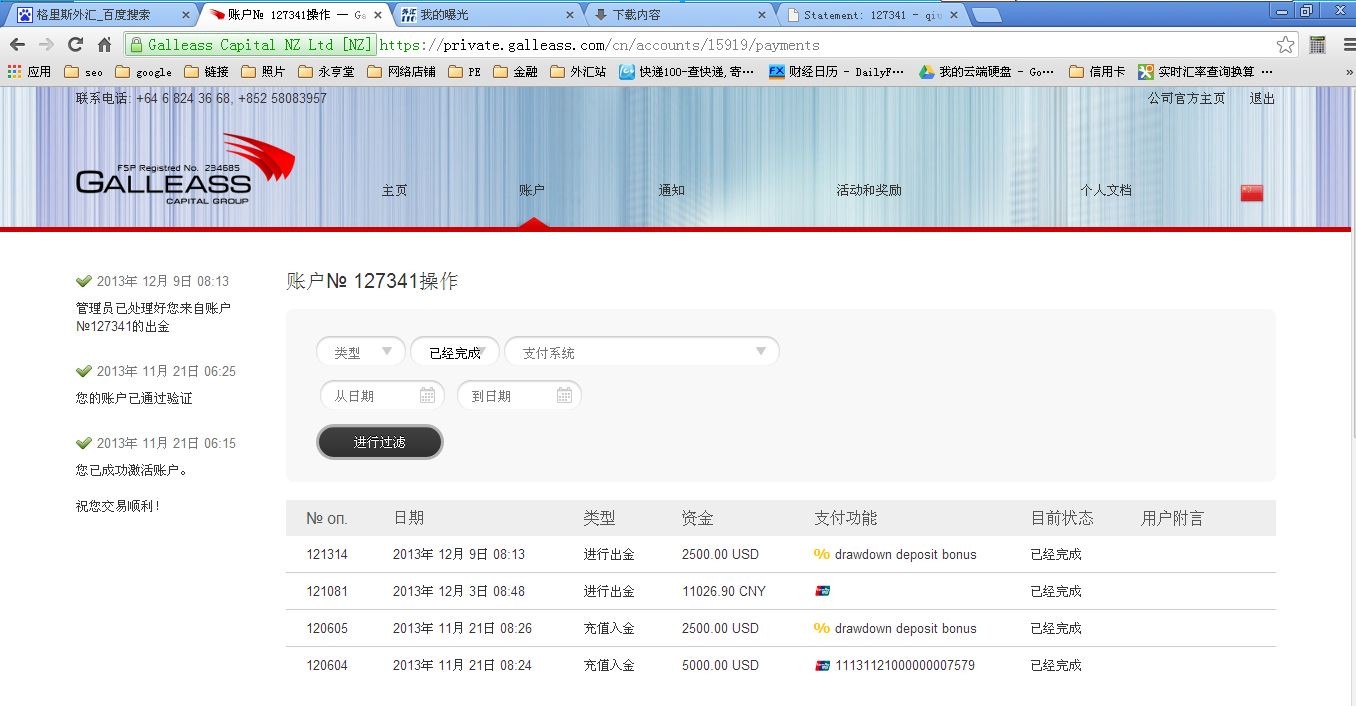Change language via the Chinese flag icon

pos(1251,193)
